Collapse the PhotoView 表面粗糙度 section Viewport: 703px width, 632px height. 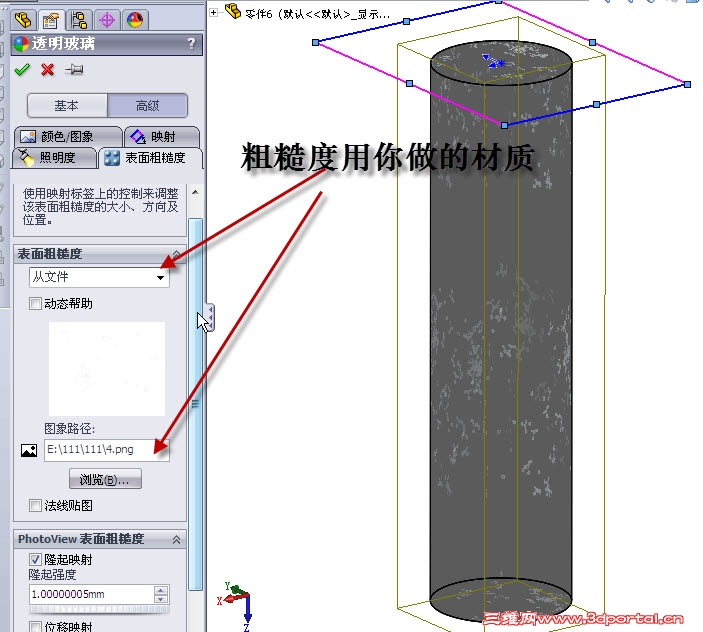coord(176,539)
